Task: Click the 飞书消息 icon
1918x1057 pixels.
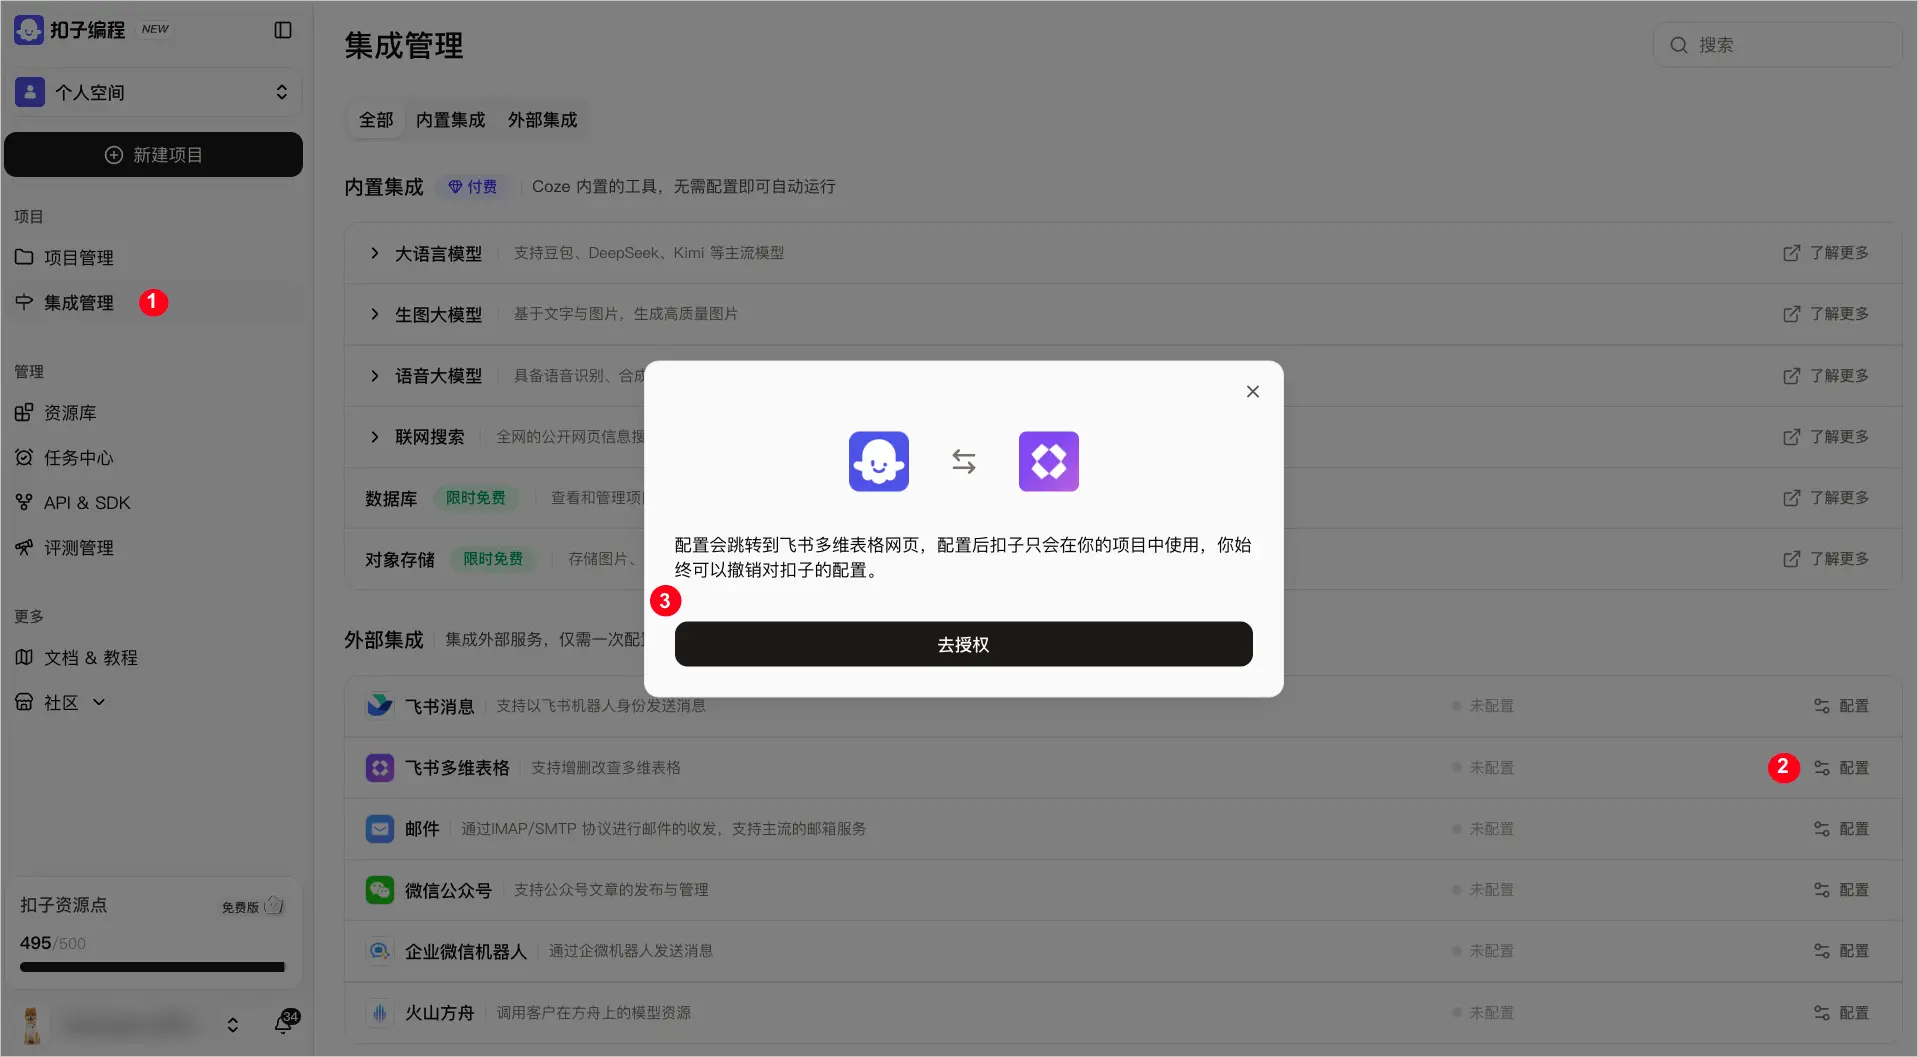Action: point(380,706)
